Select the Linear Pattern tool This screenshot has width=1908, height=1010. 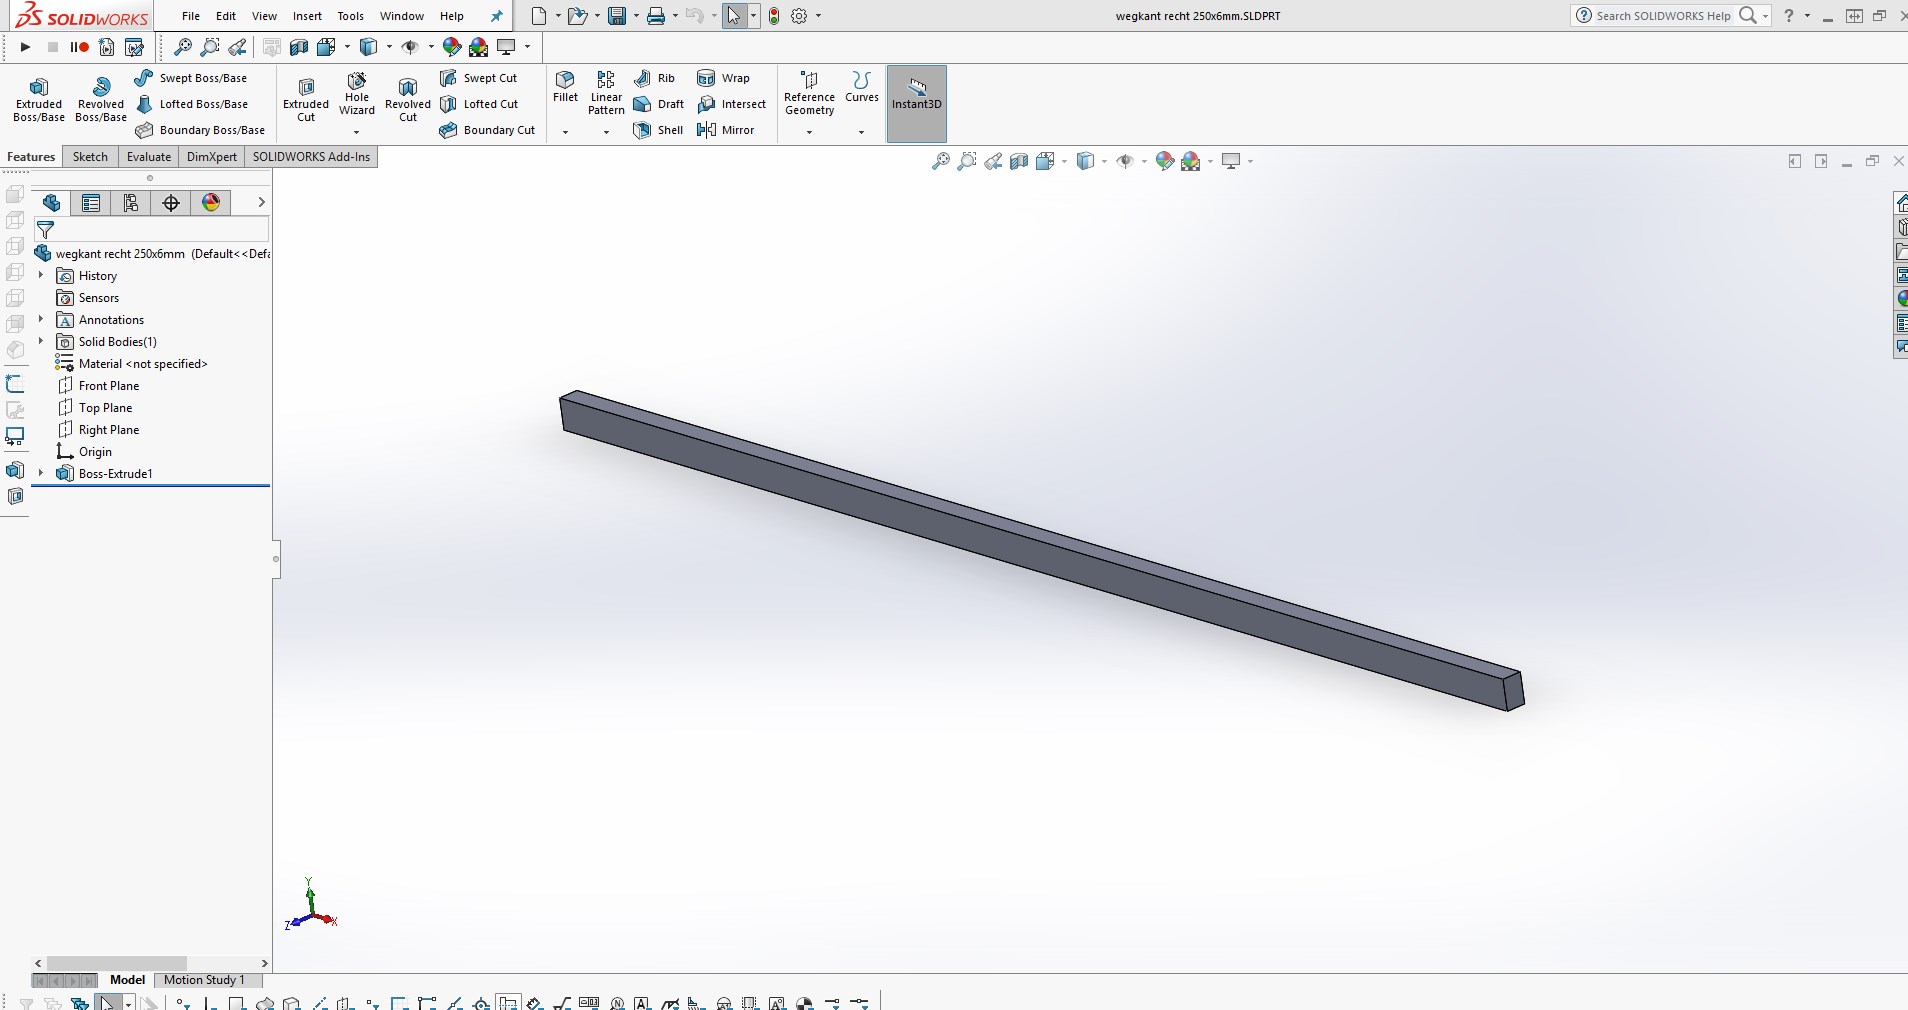point(606,94)
